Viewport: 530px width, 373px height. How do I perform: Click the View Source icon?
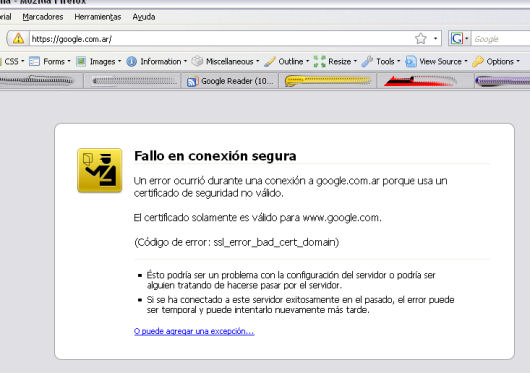(411, 61)
